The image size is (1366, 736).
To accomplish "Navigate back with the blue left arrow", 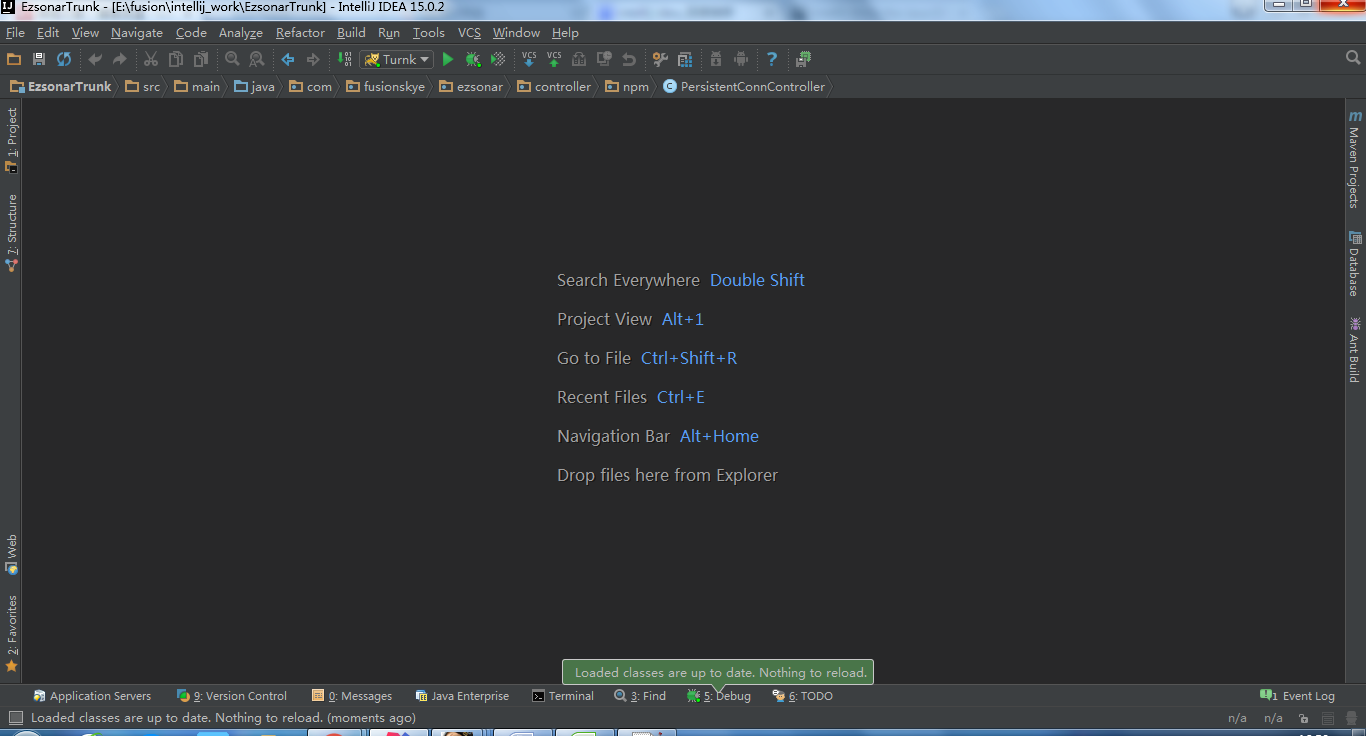I will (288, 59).
